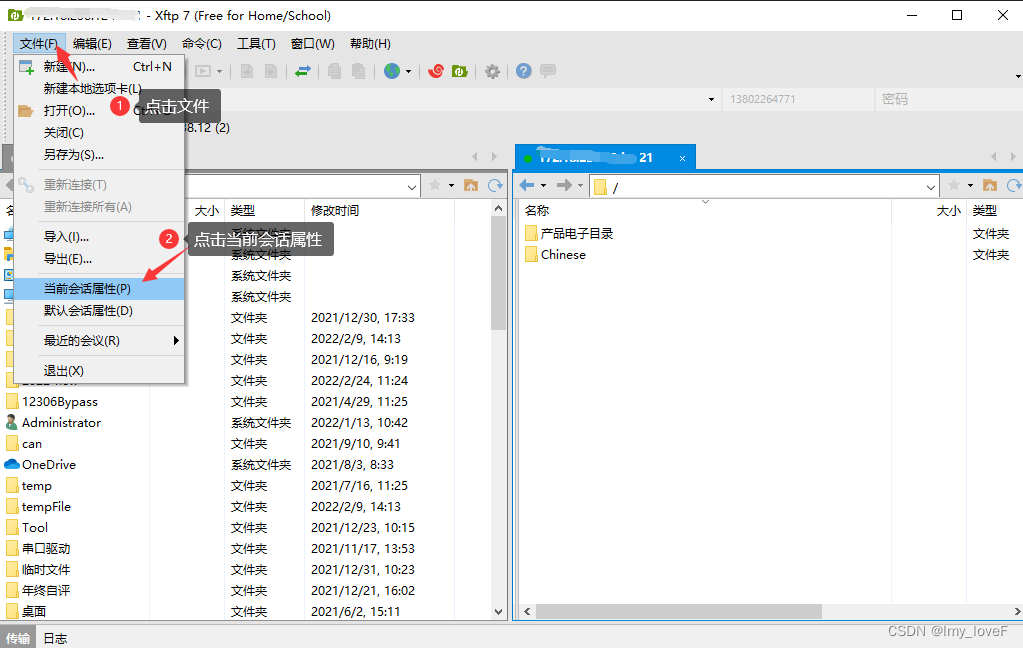1023x648 pixels.
Task: Click the blue help question icon
Action: point(523,71)
